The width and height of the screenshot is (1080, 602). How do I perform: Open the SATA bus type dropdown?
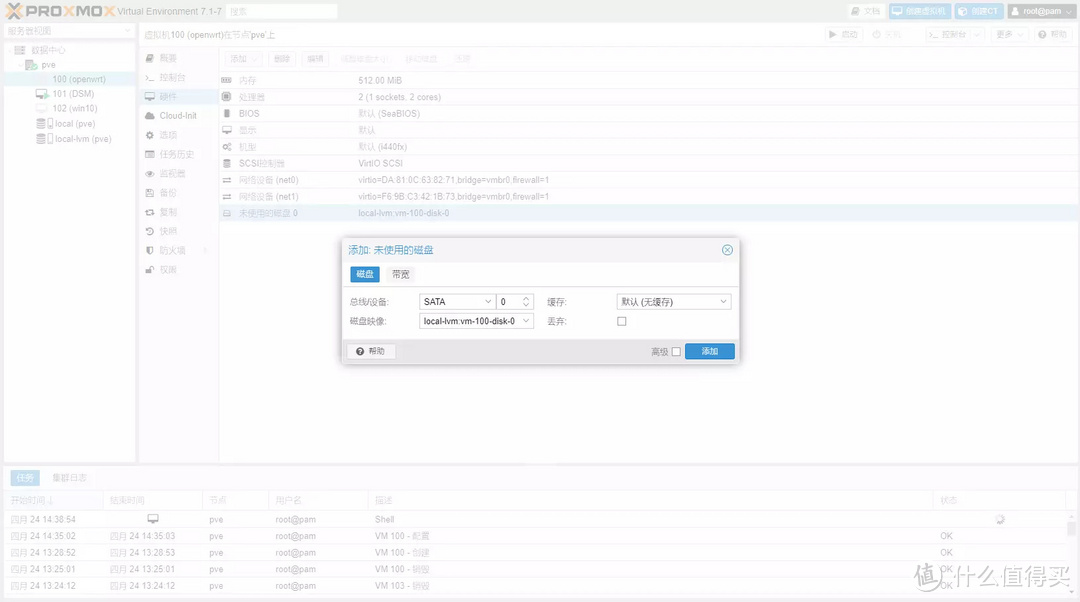[x=457, y=302]
